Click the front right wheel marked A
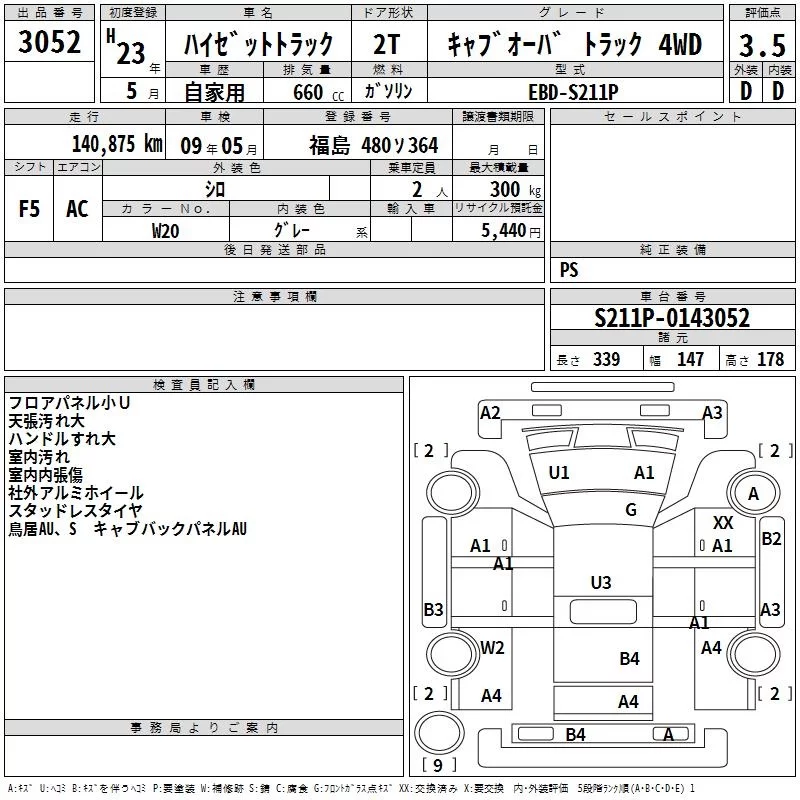 [x=753, y=493]
